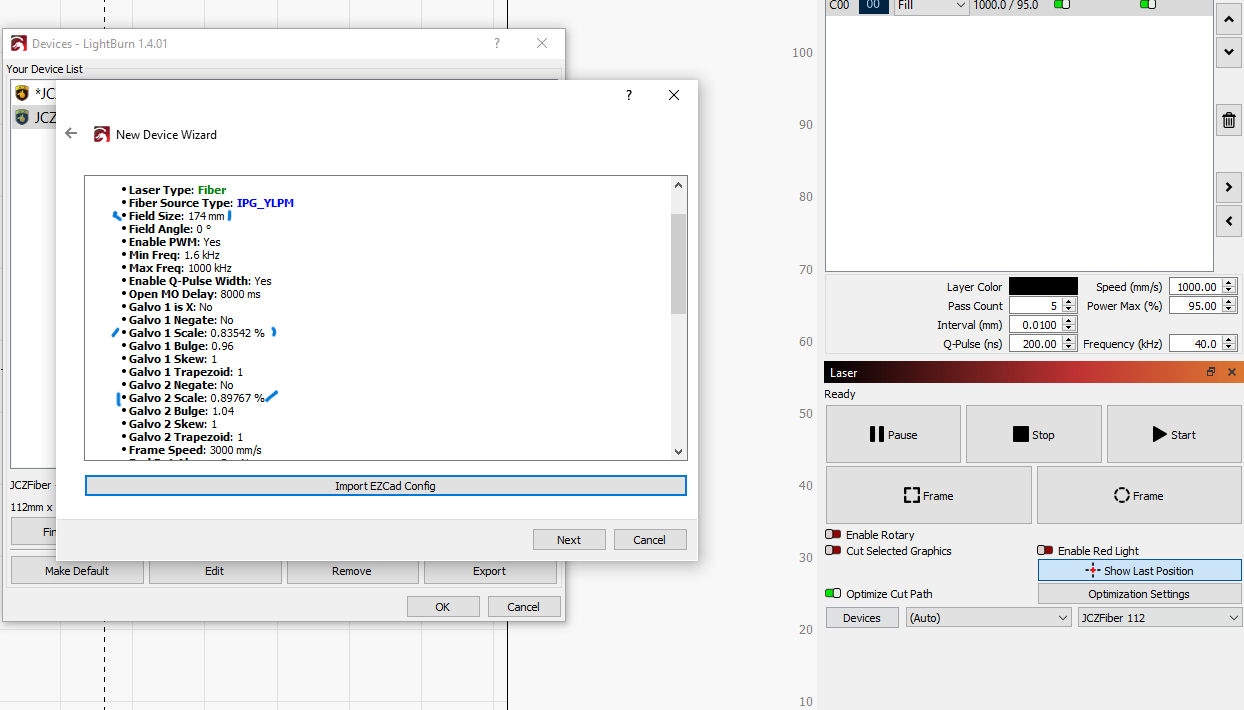
Task: Pause the laser job
Action: coord(893,434)
